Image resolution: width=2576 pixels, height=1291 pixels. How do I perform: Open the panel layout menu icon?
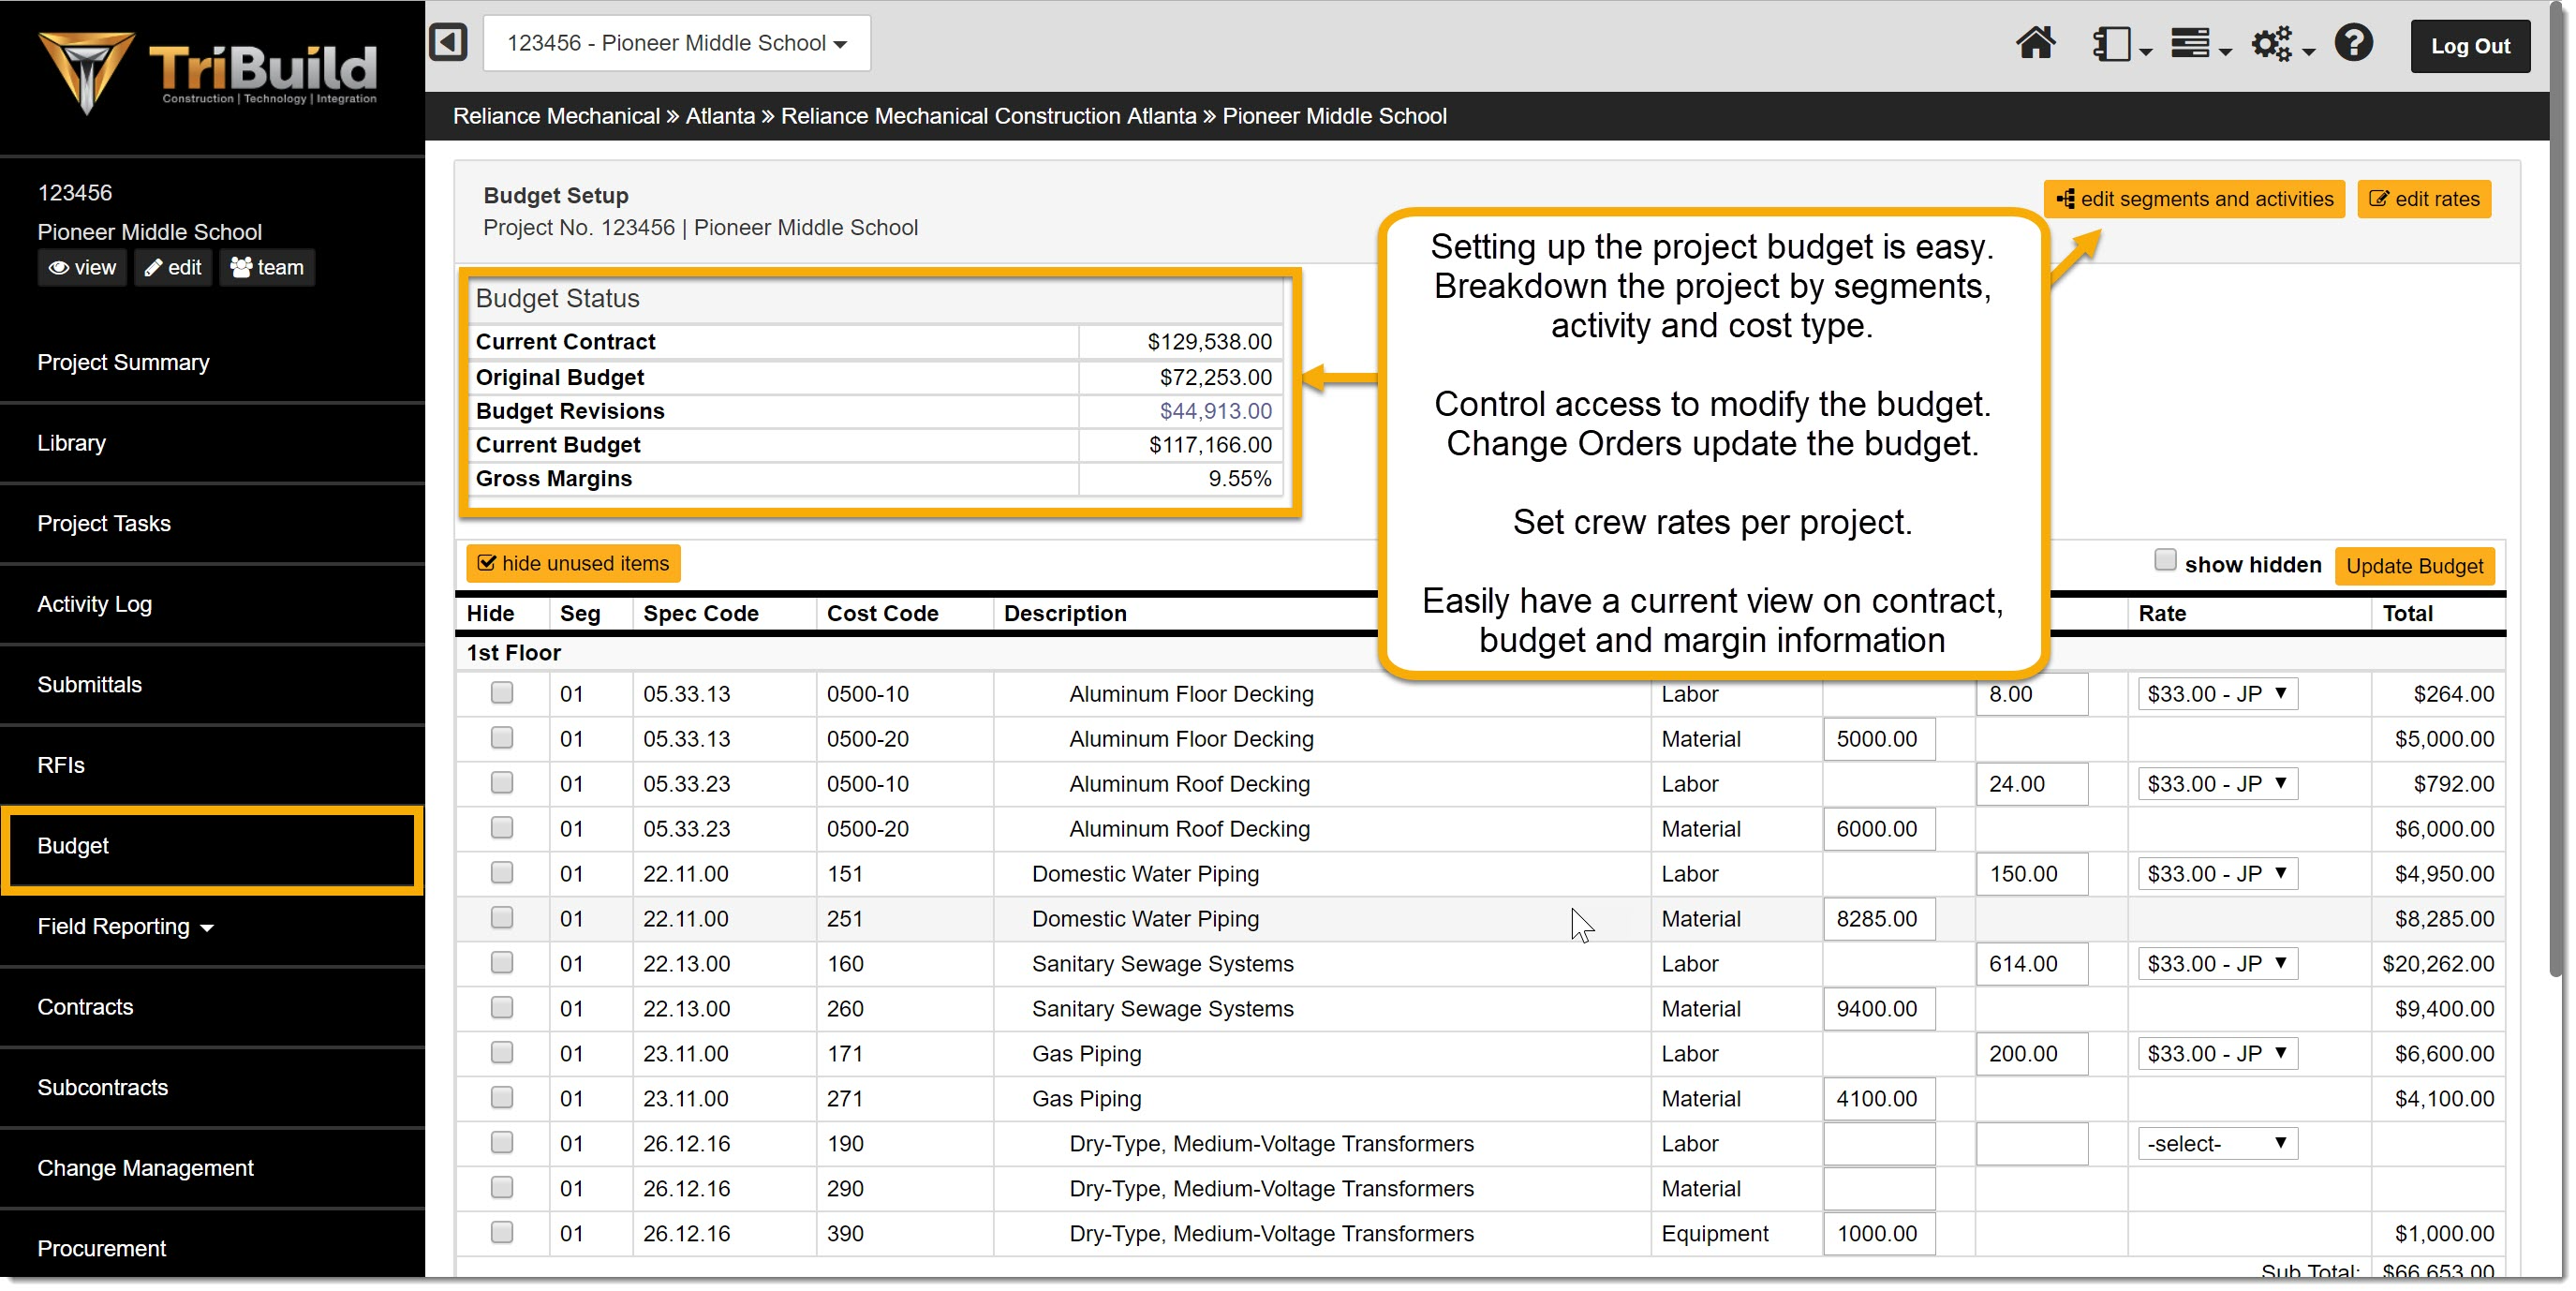click(x=2113, y=44)
